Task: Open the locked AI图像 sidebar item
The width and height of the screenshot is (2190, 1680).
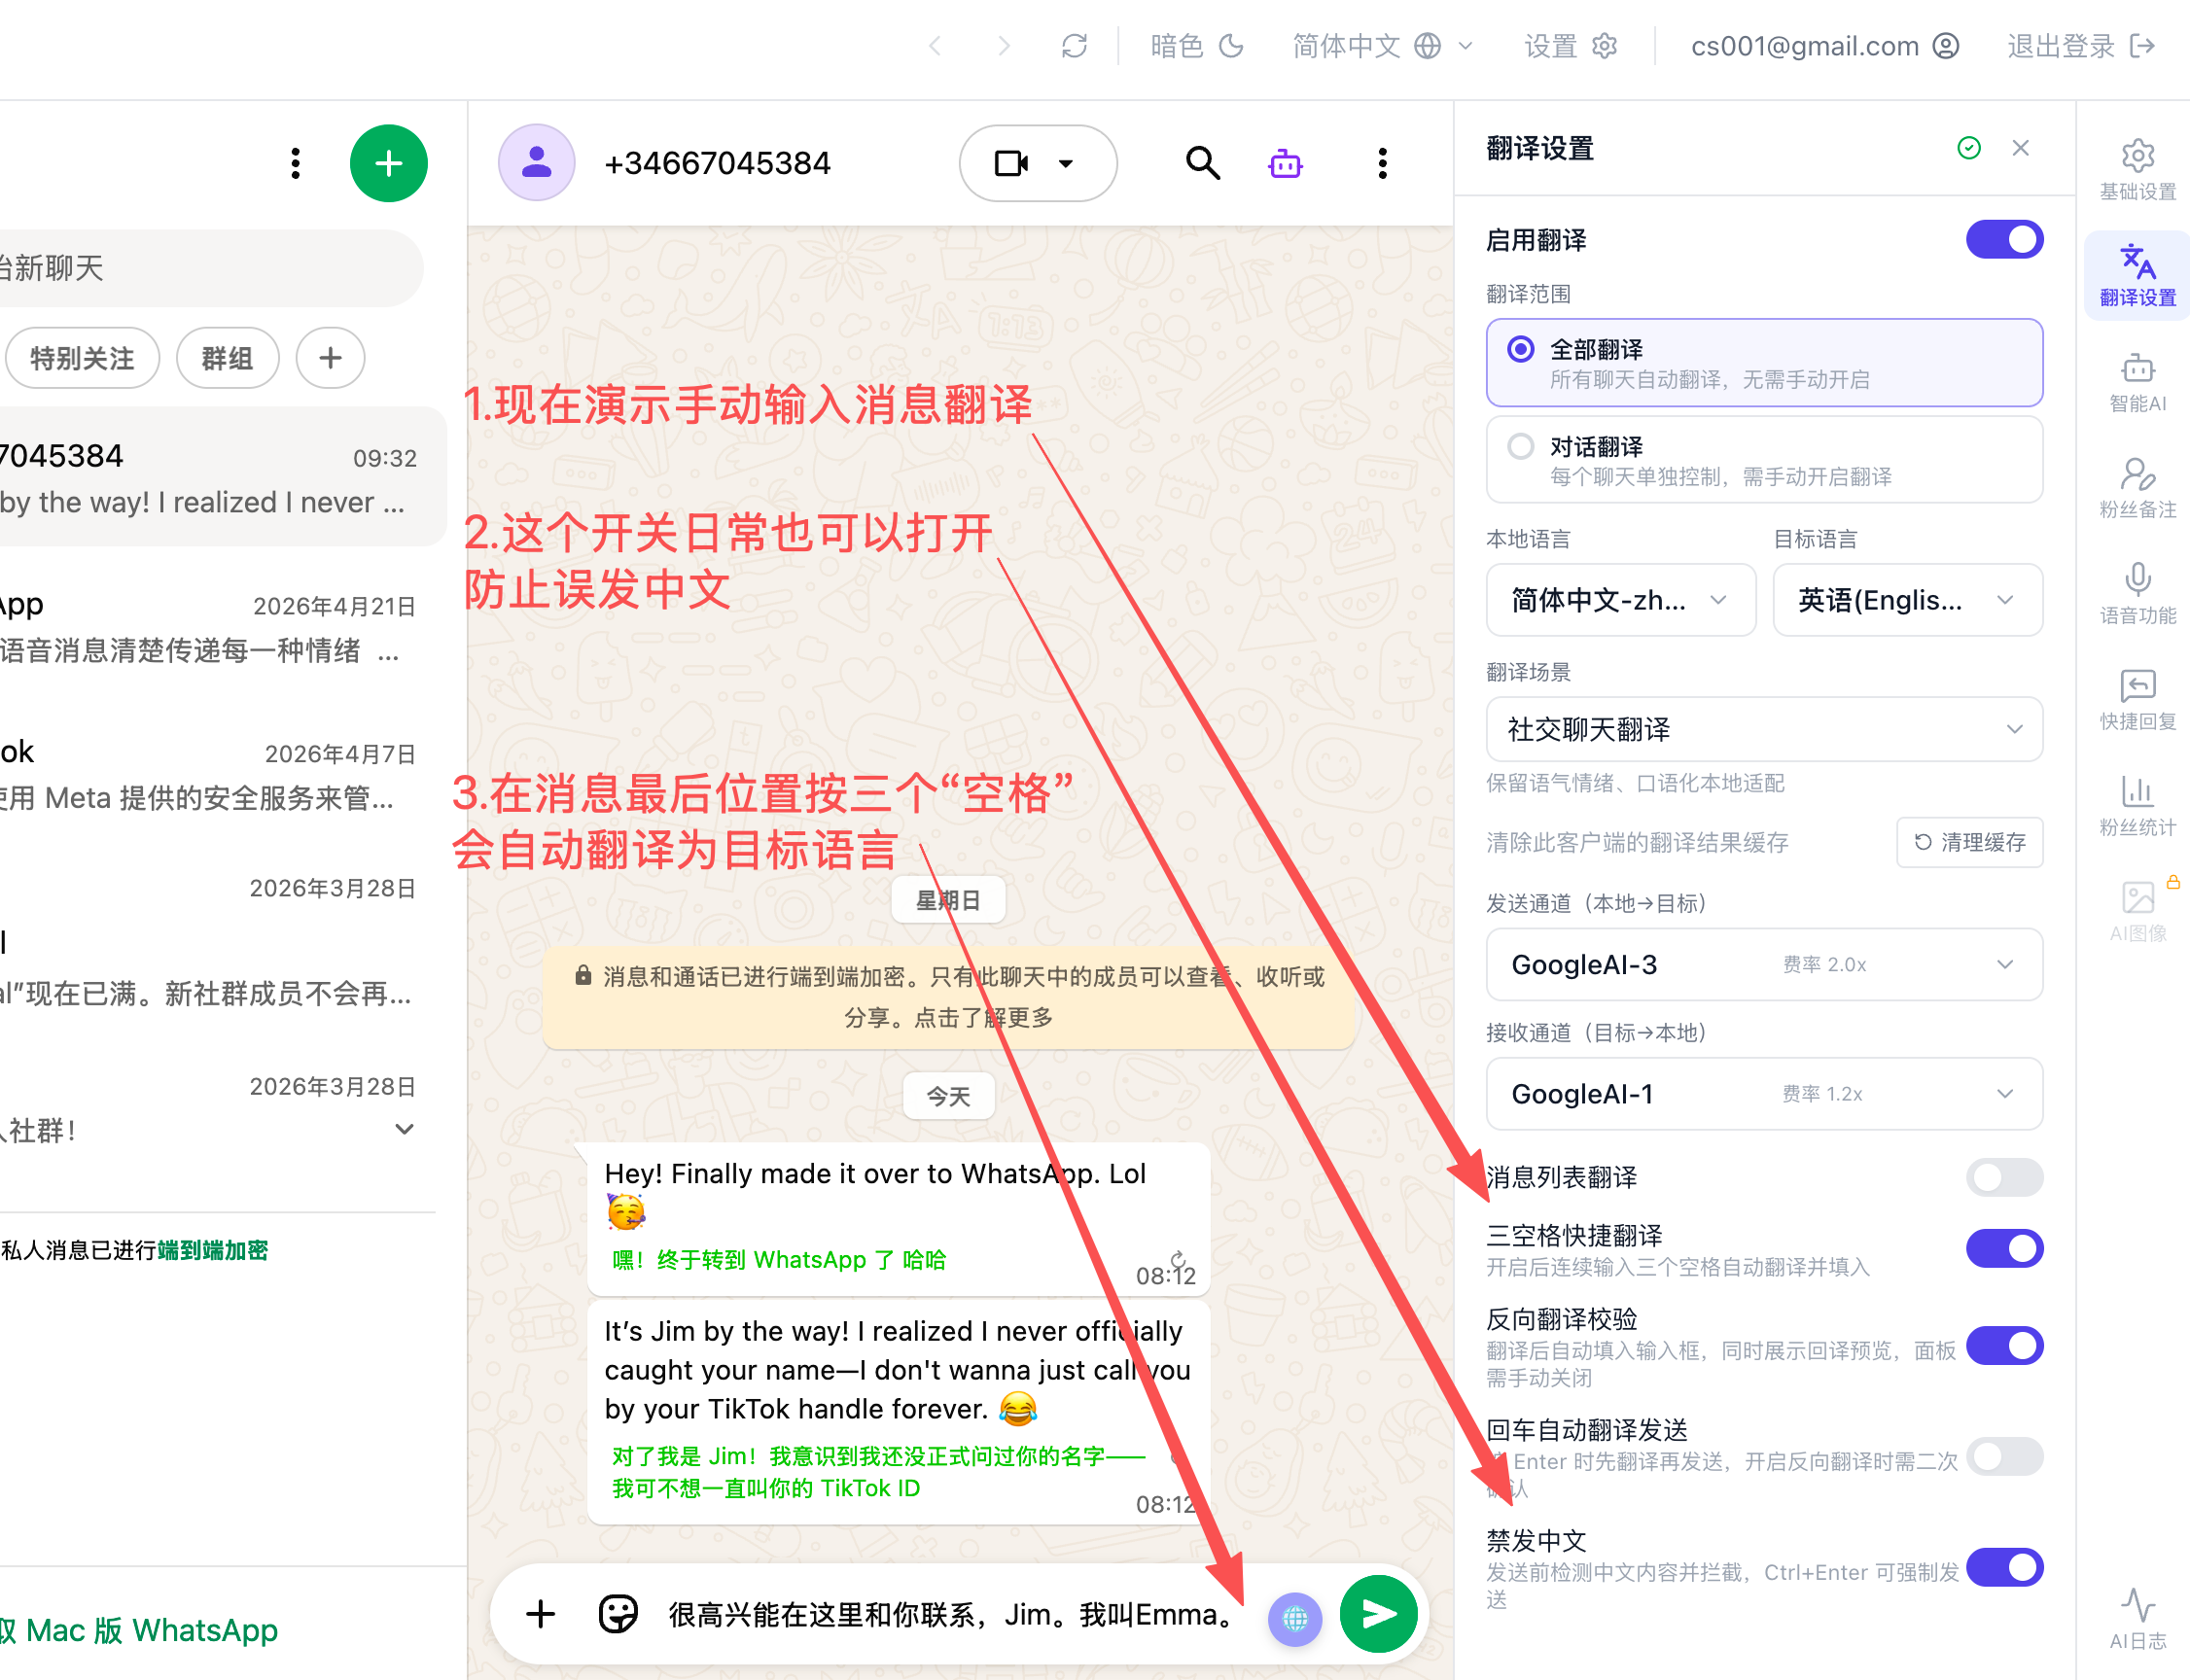Action: pyautogui.click(x=2137, y=911)
